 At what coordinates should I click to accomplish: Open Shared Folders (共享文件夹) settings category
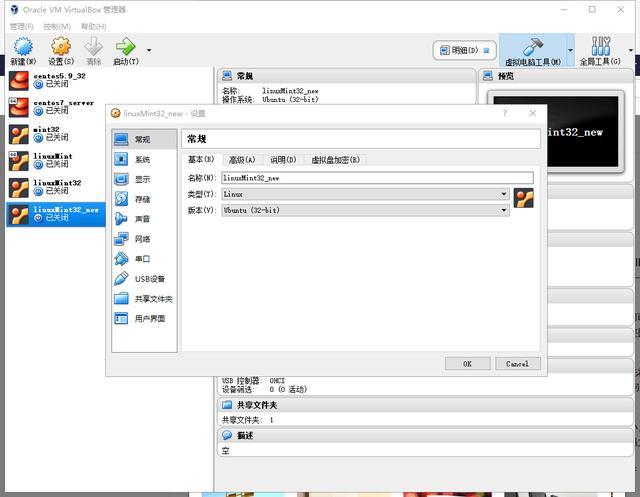point(144,299)
